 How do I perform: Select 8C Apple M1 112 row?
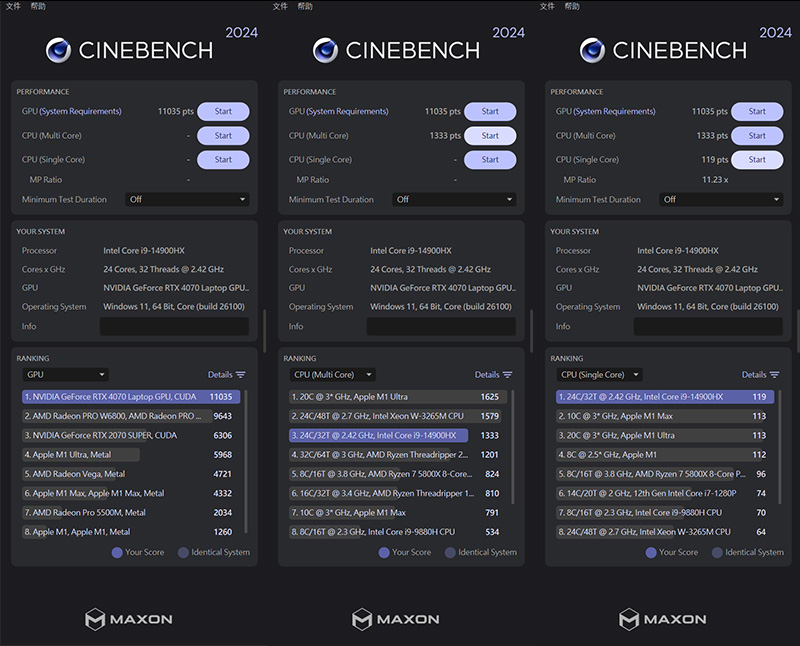pos(665,455)
